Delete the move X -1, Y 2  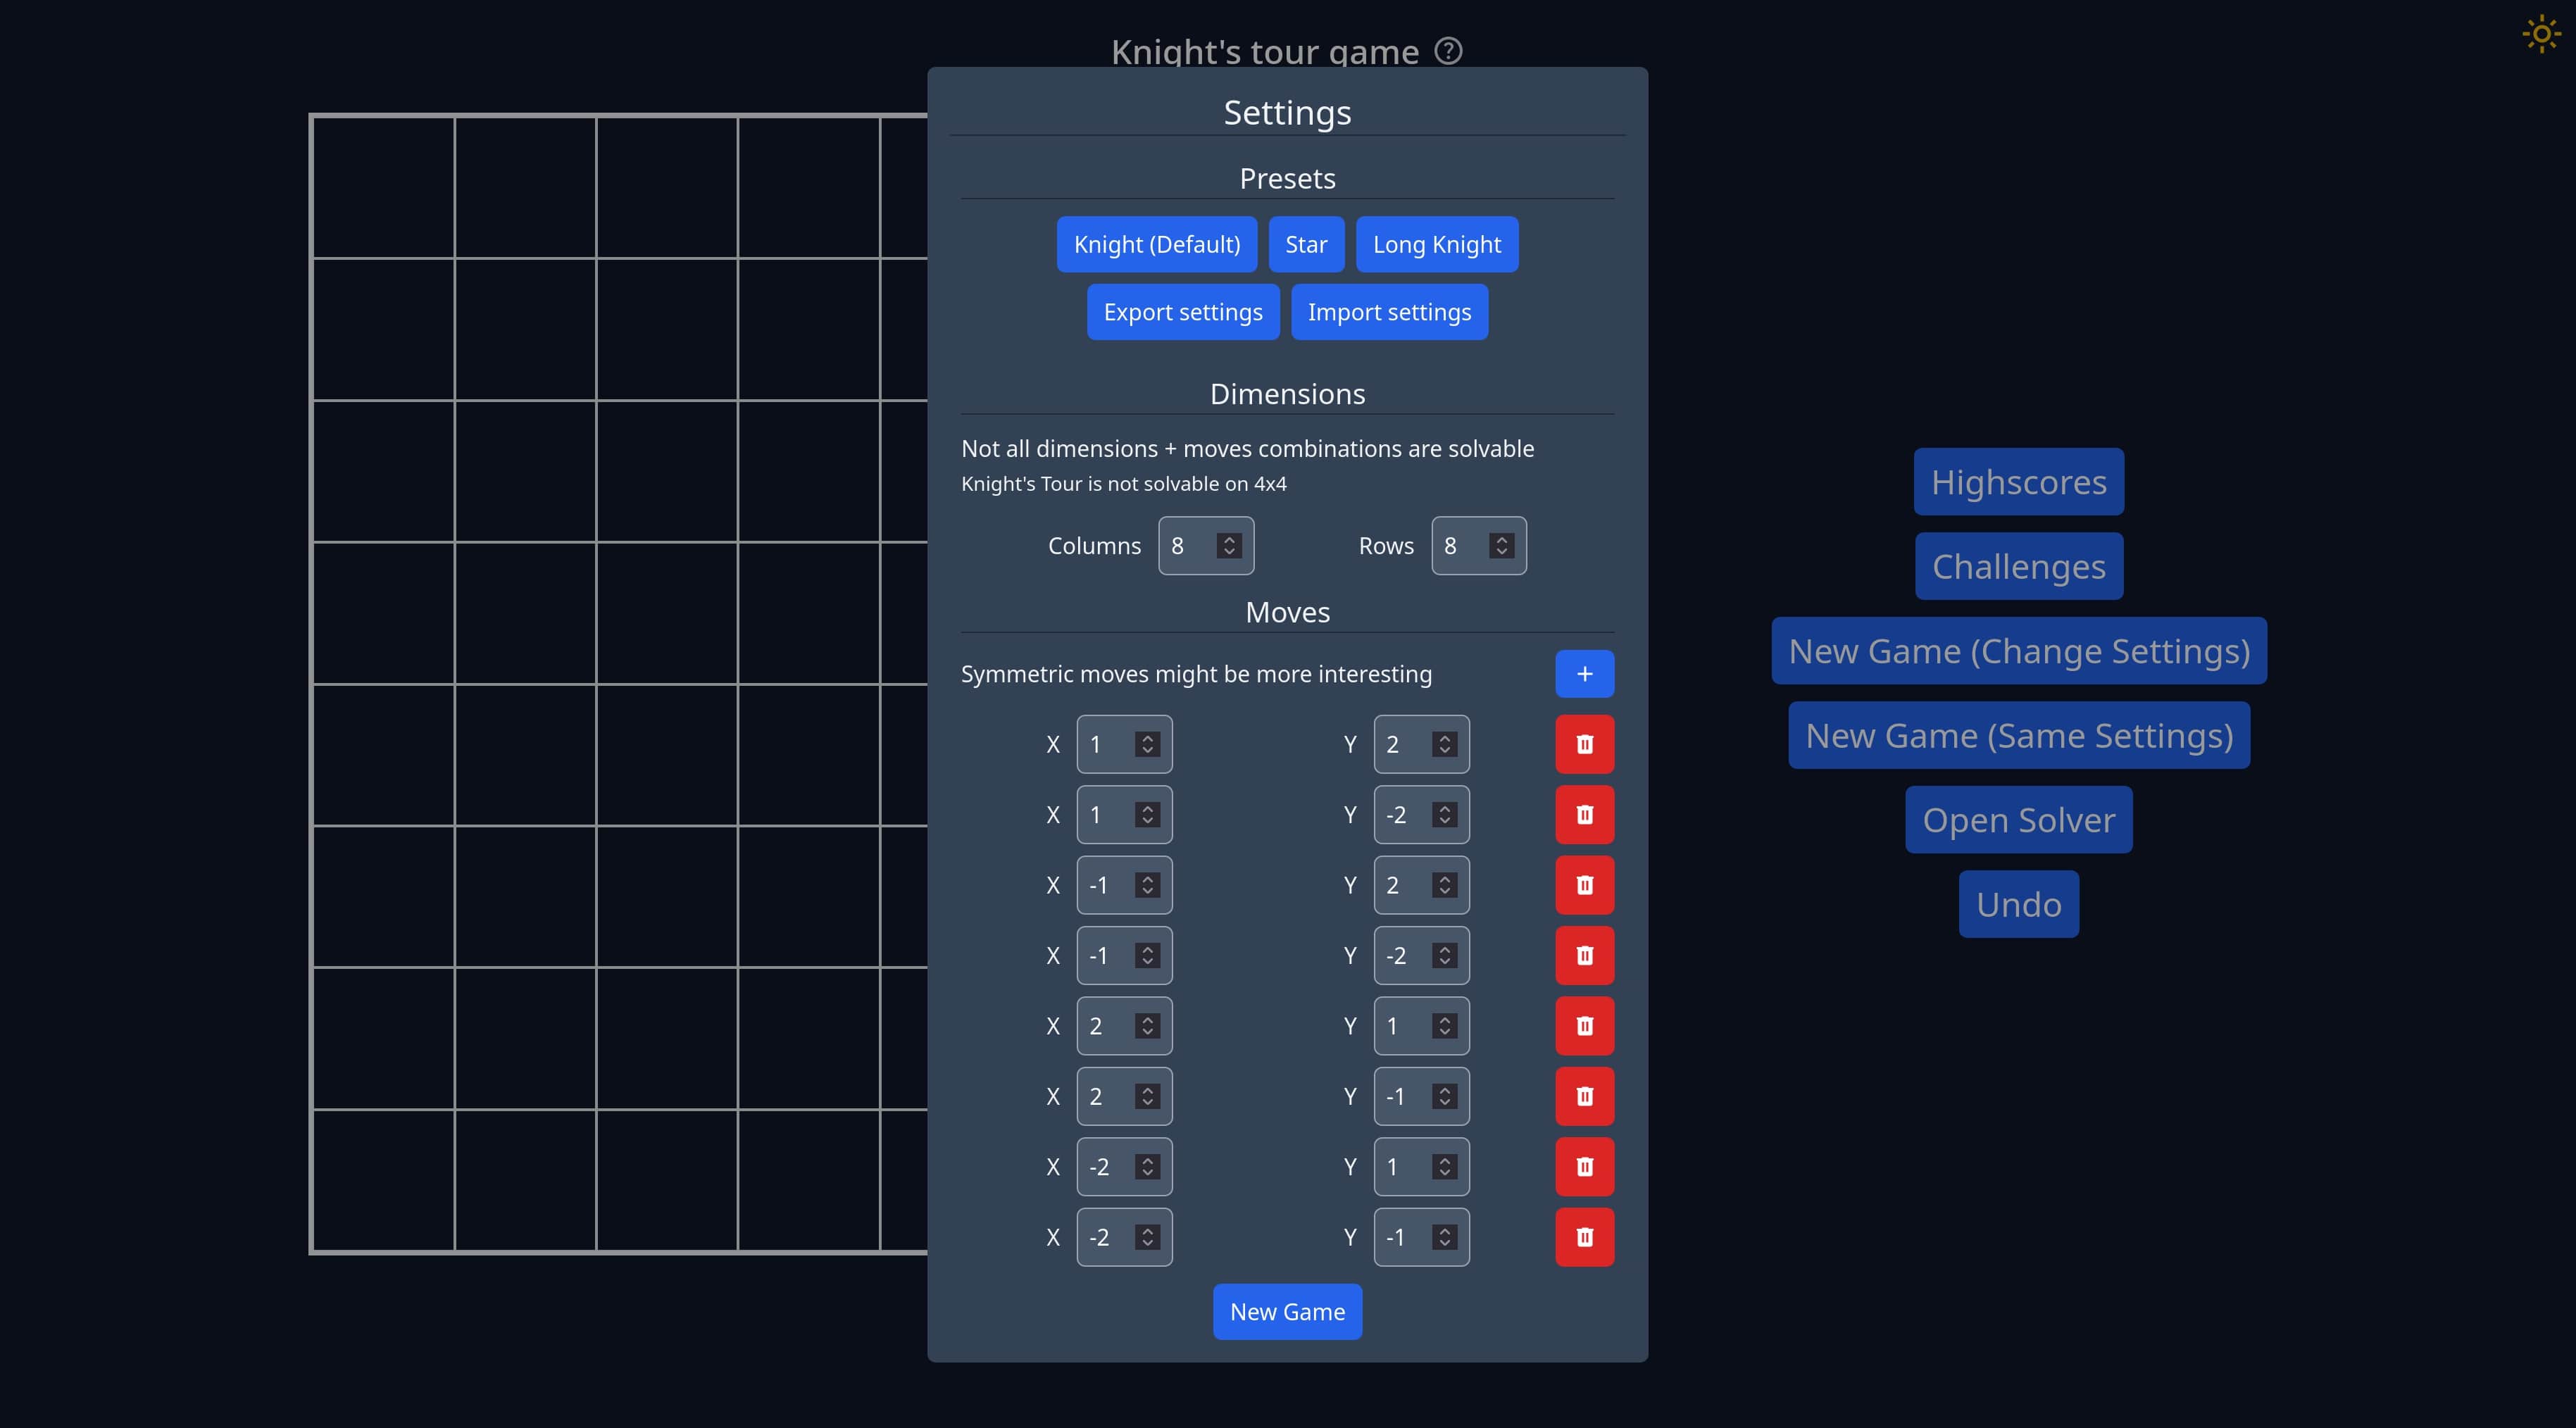[x=1584, y=885]
